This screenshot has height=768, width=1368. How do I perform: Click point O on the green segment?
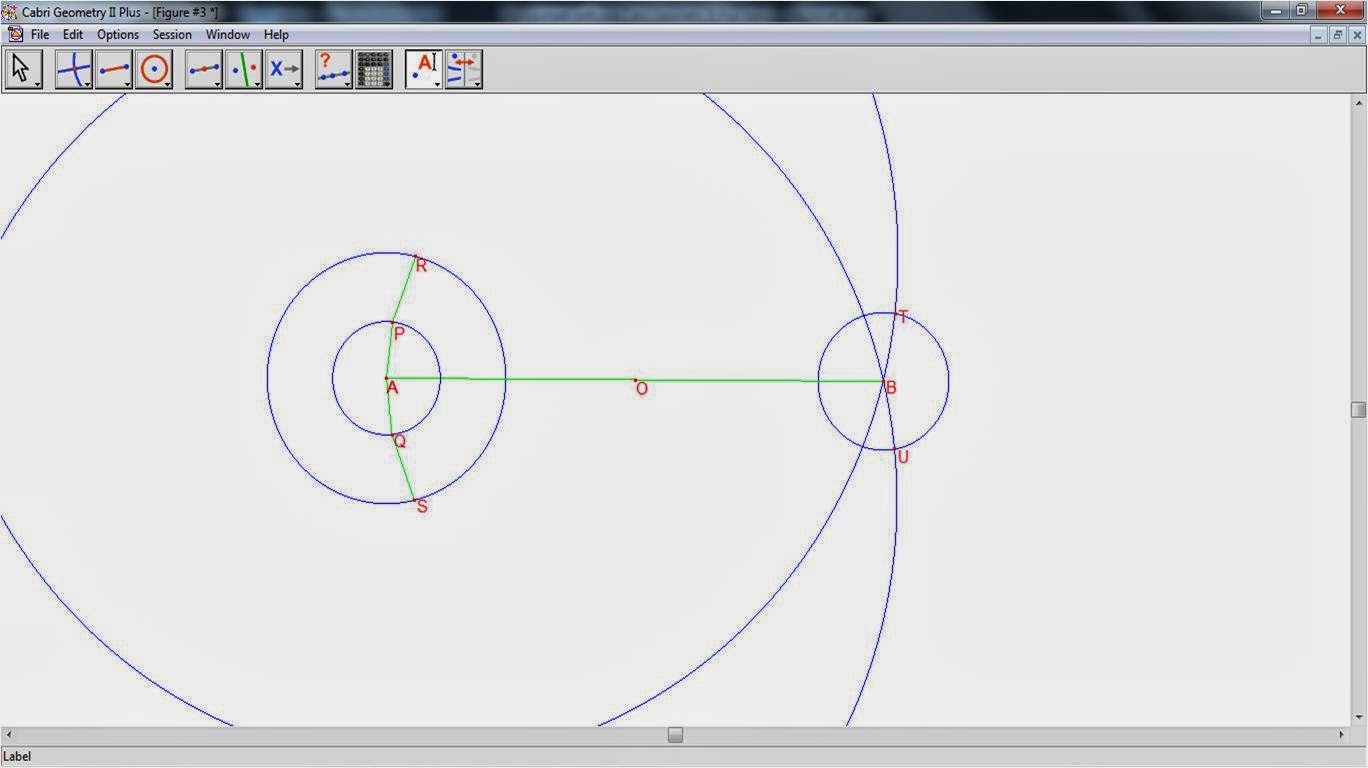[x=635, y=380]
